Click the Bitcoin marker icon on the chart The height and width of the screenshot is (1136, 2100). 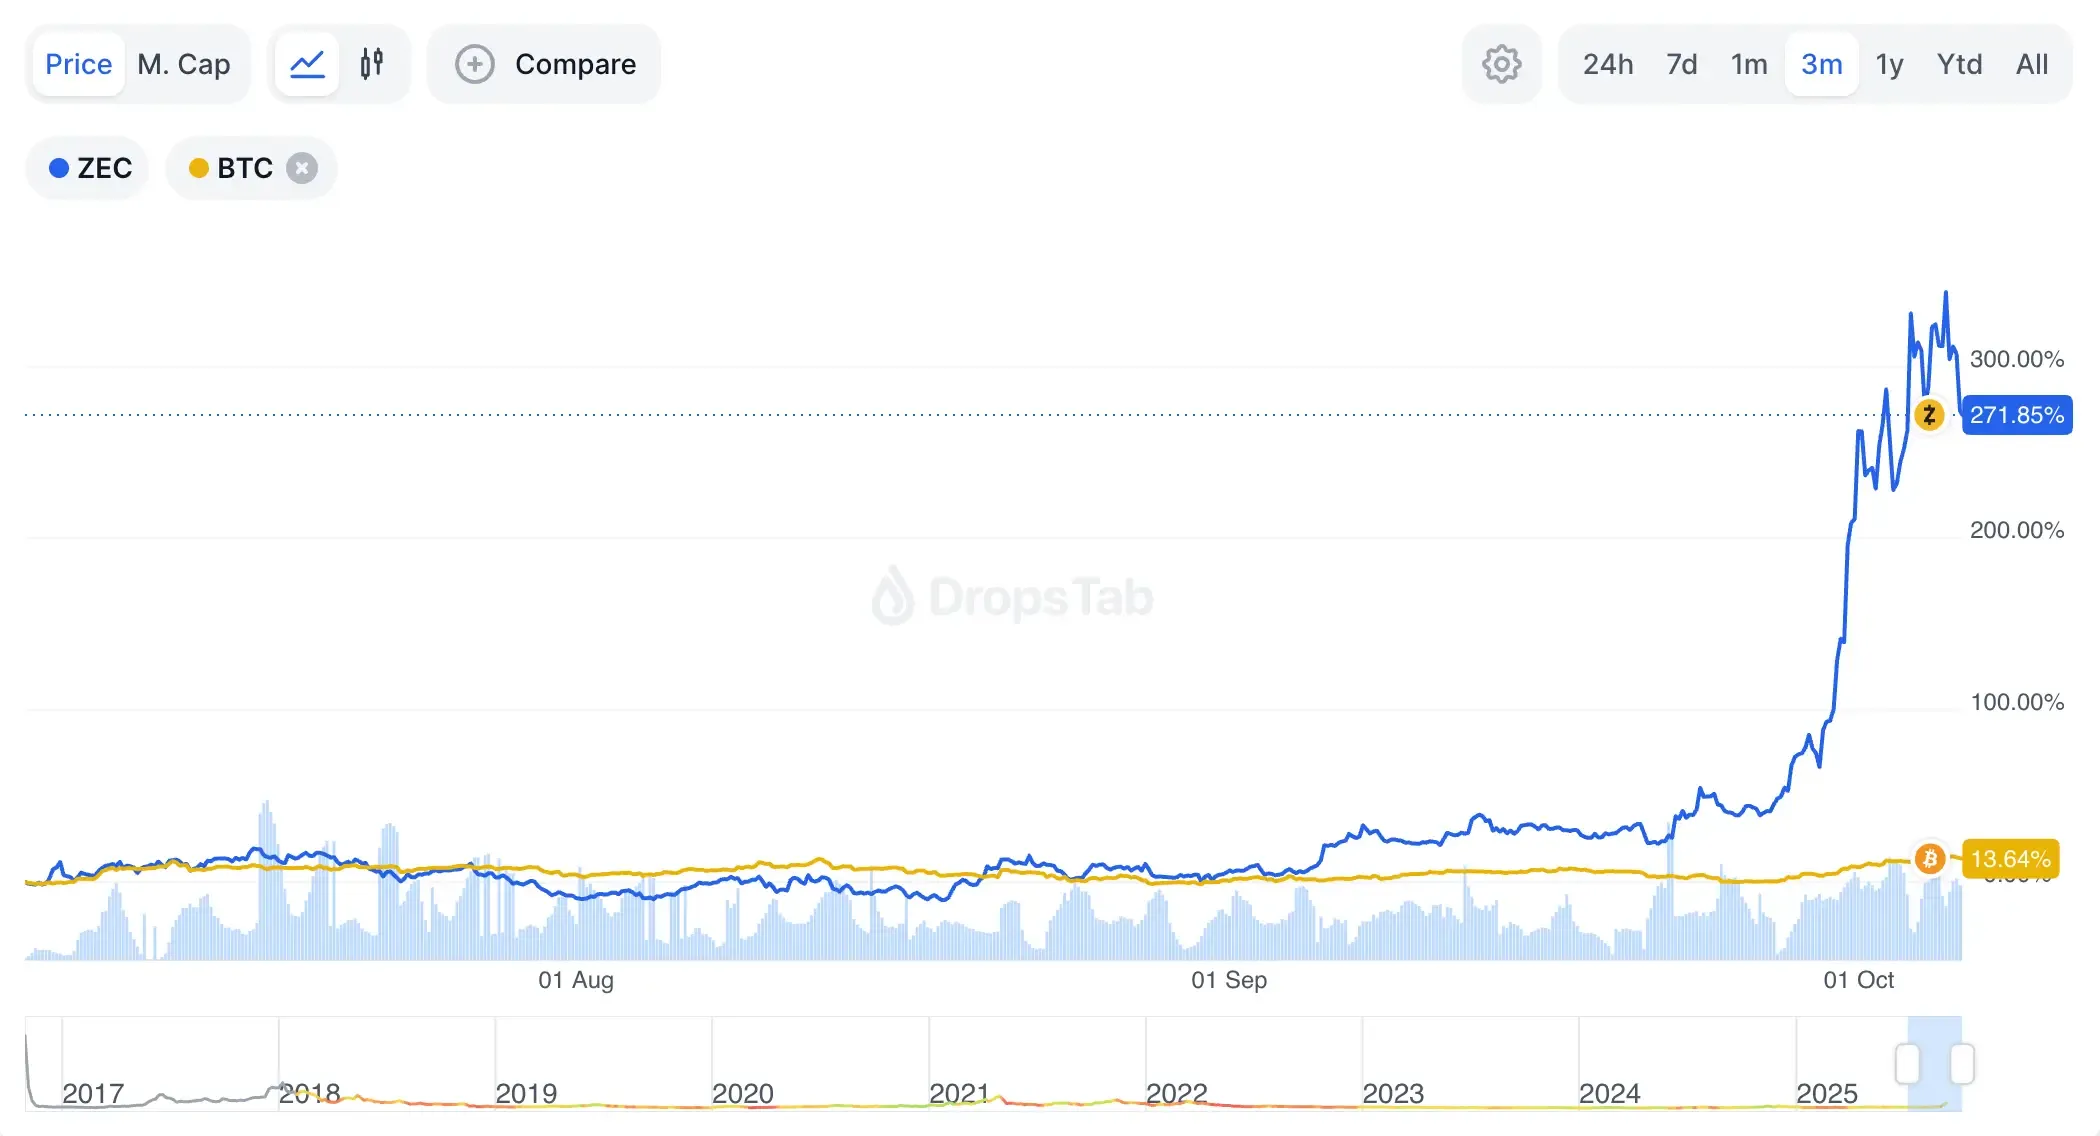[x=1930, y=858]
